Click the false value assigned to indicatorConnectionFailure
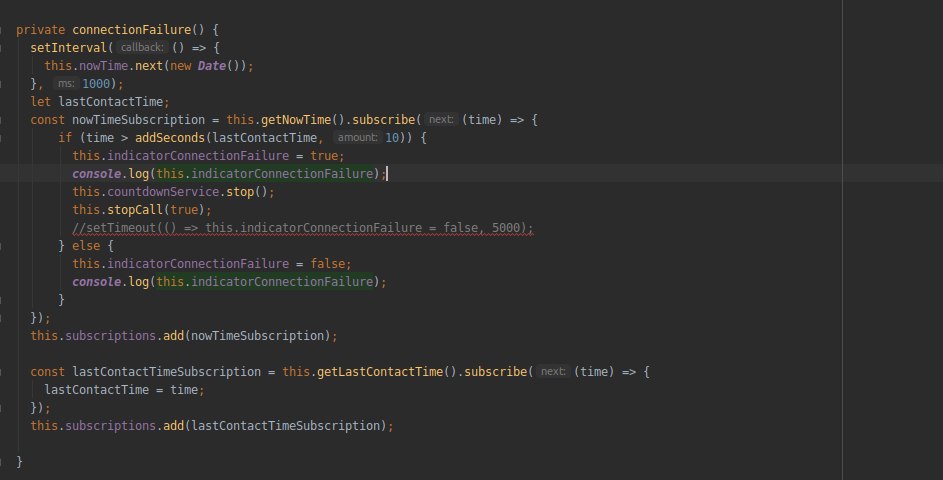Viewport: 943px width, 480px height. 328,264
